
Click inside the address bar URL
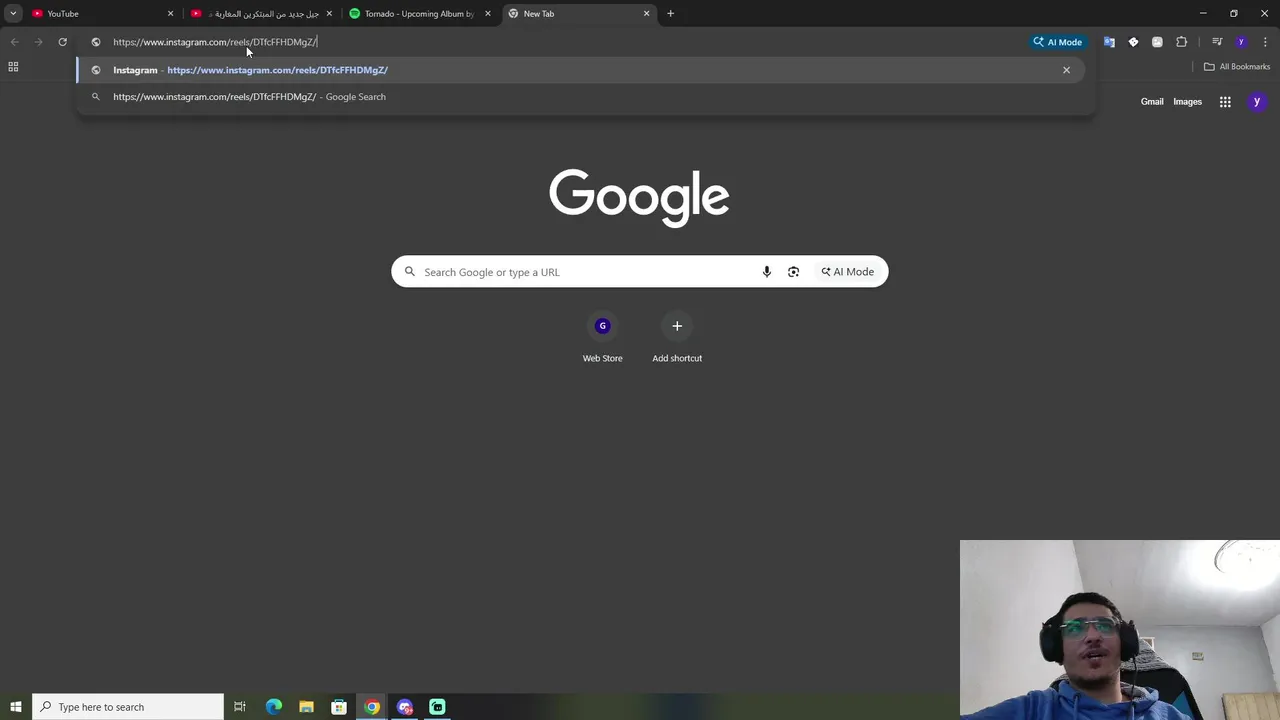pos(215,42)
